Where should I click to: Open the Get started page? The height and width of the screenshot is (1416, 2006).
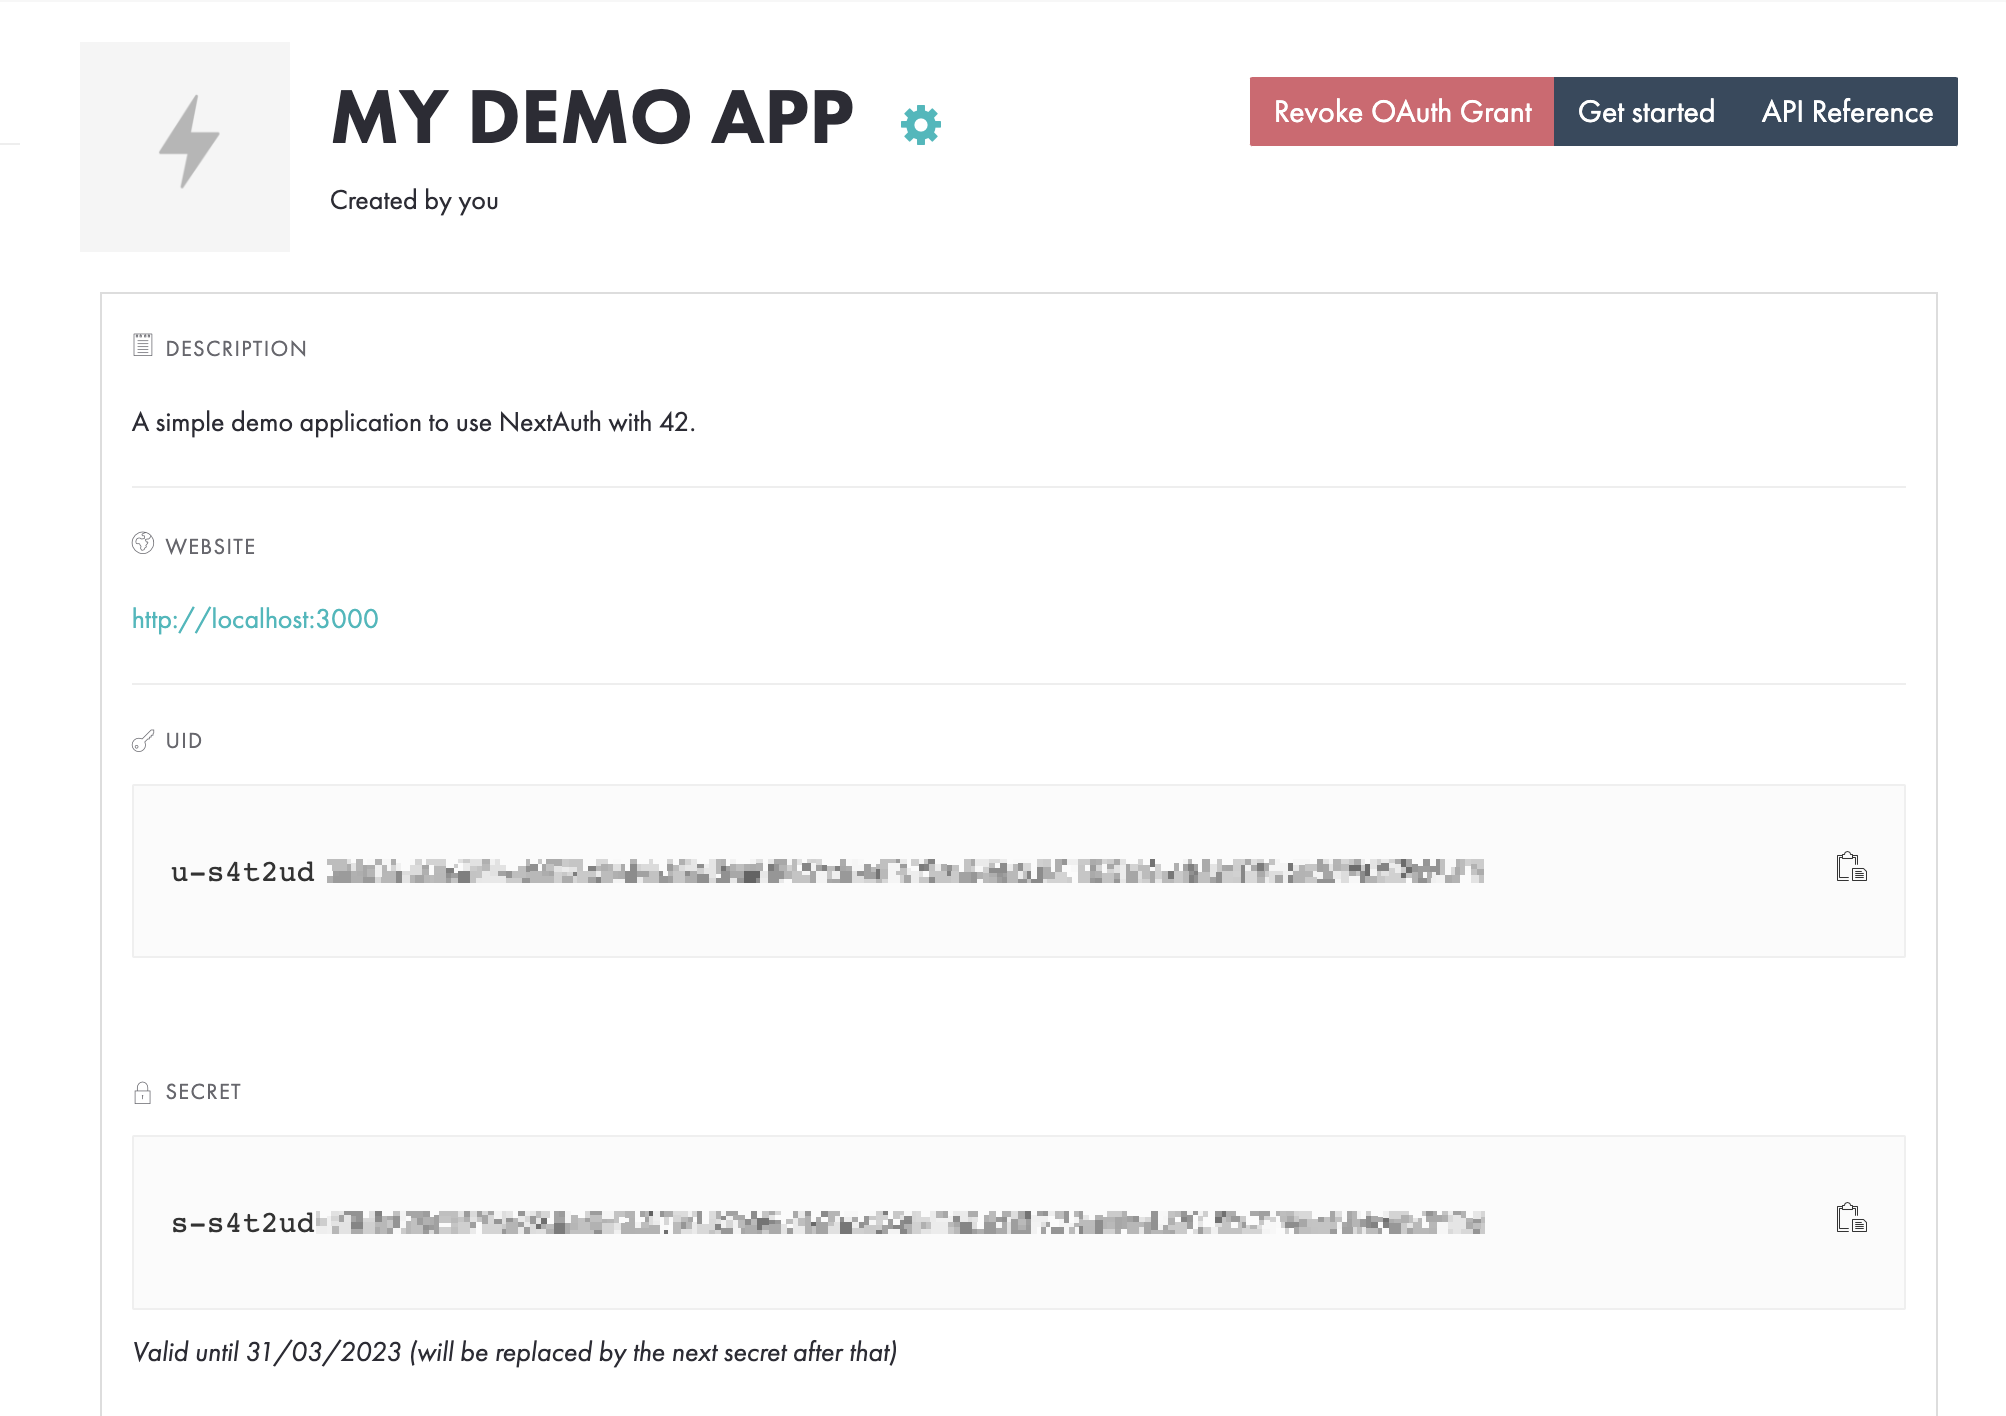point(1646,112)
